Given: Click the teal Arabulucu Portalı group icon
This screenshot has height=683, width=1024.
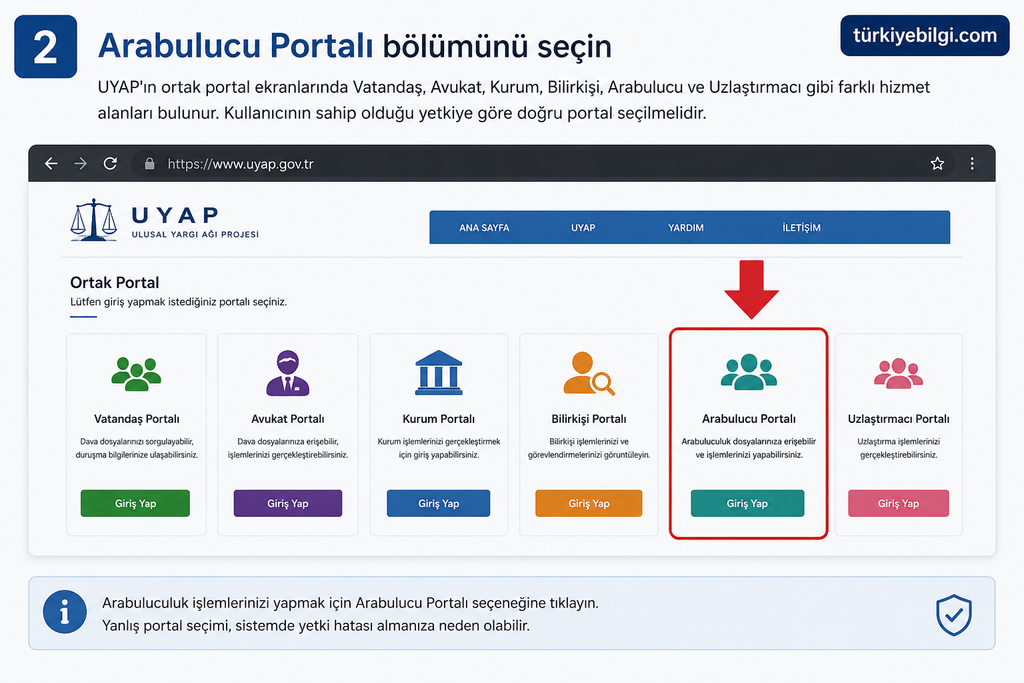Looking at the screenshot, I should 748,372.
